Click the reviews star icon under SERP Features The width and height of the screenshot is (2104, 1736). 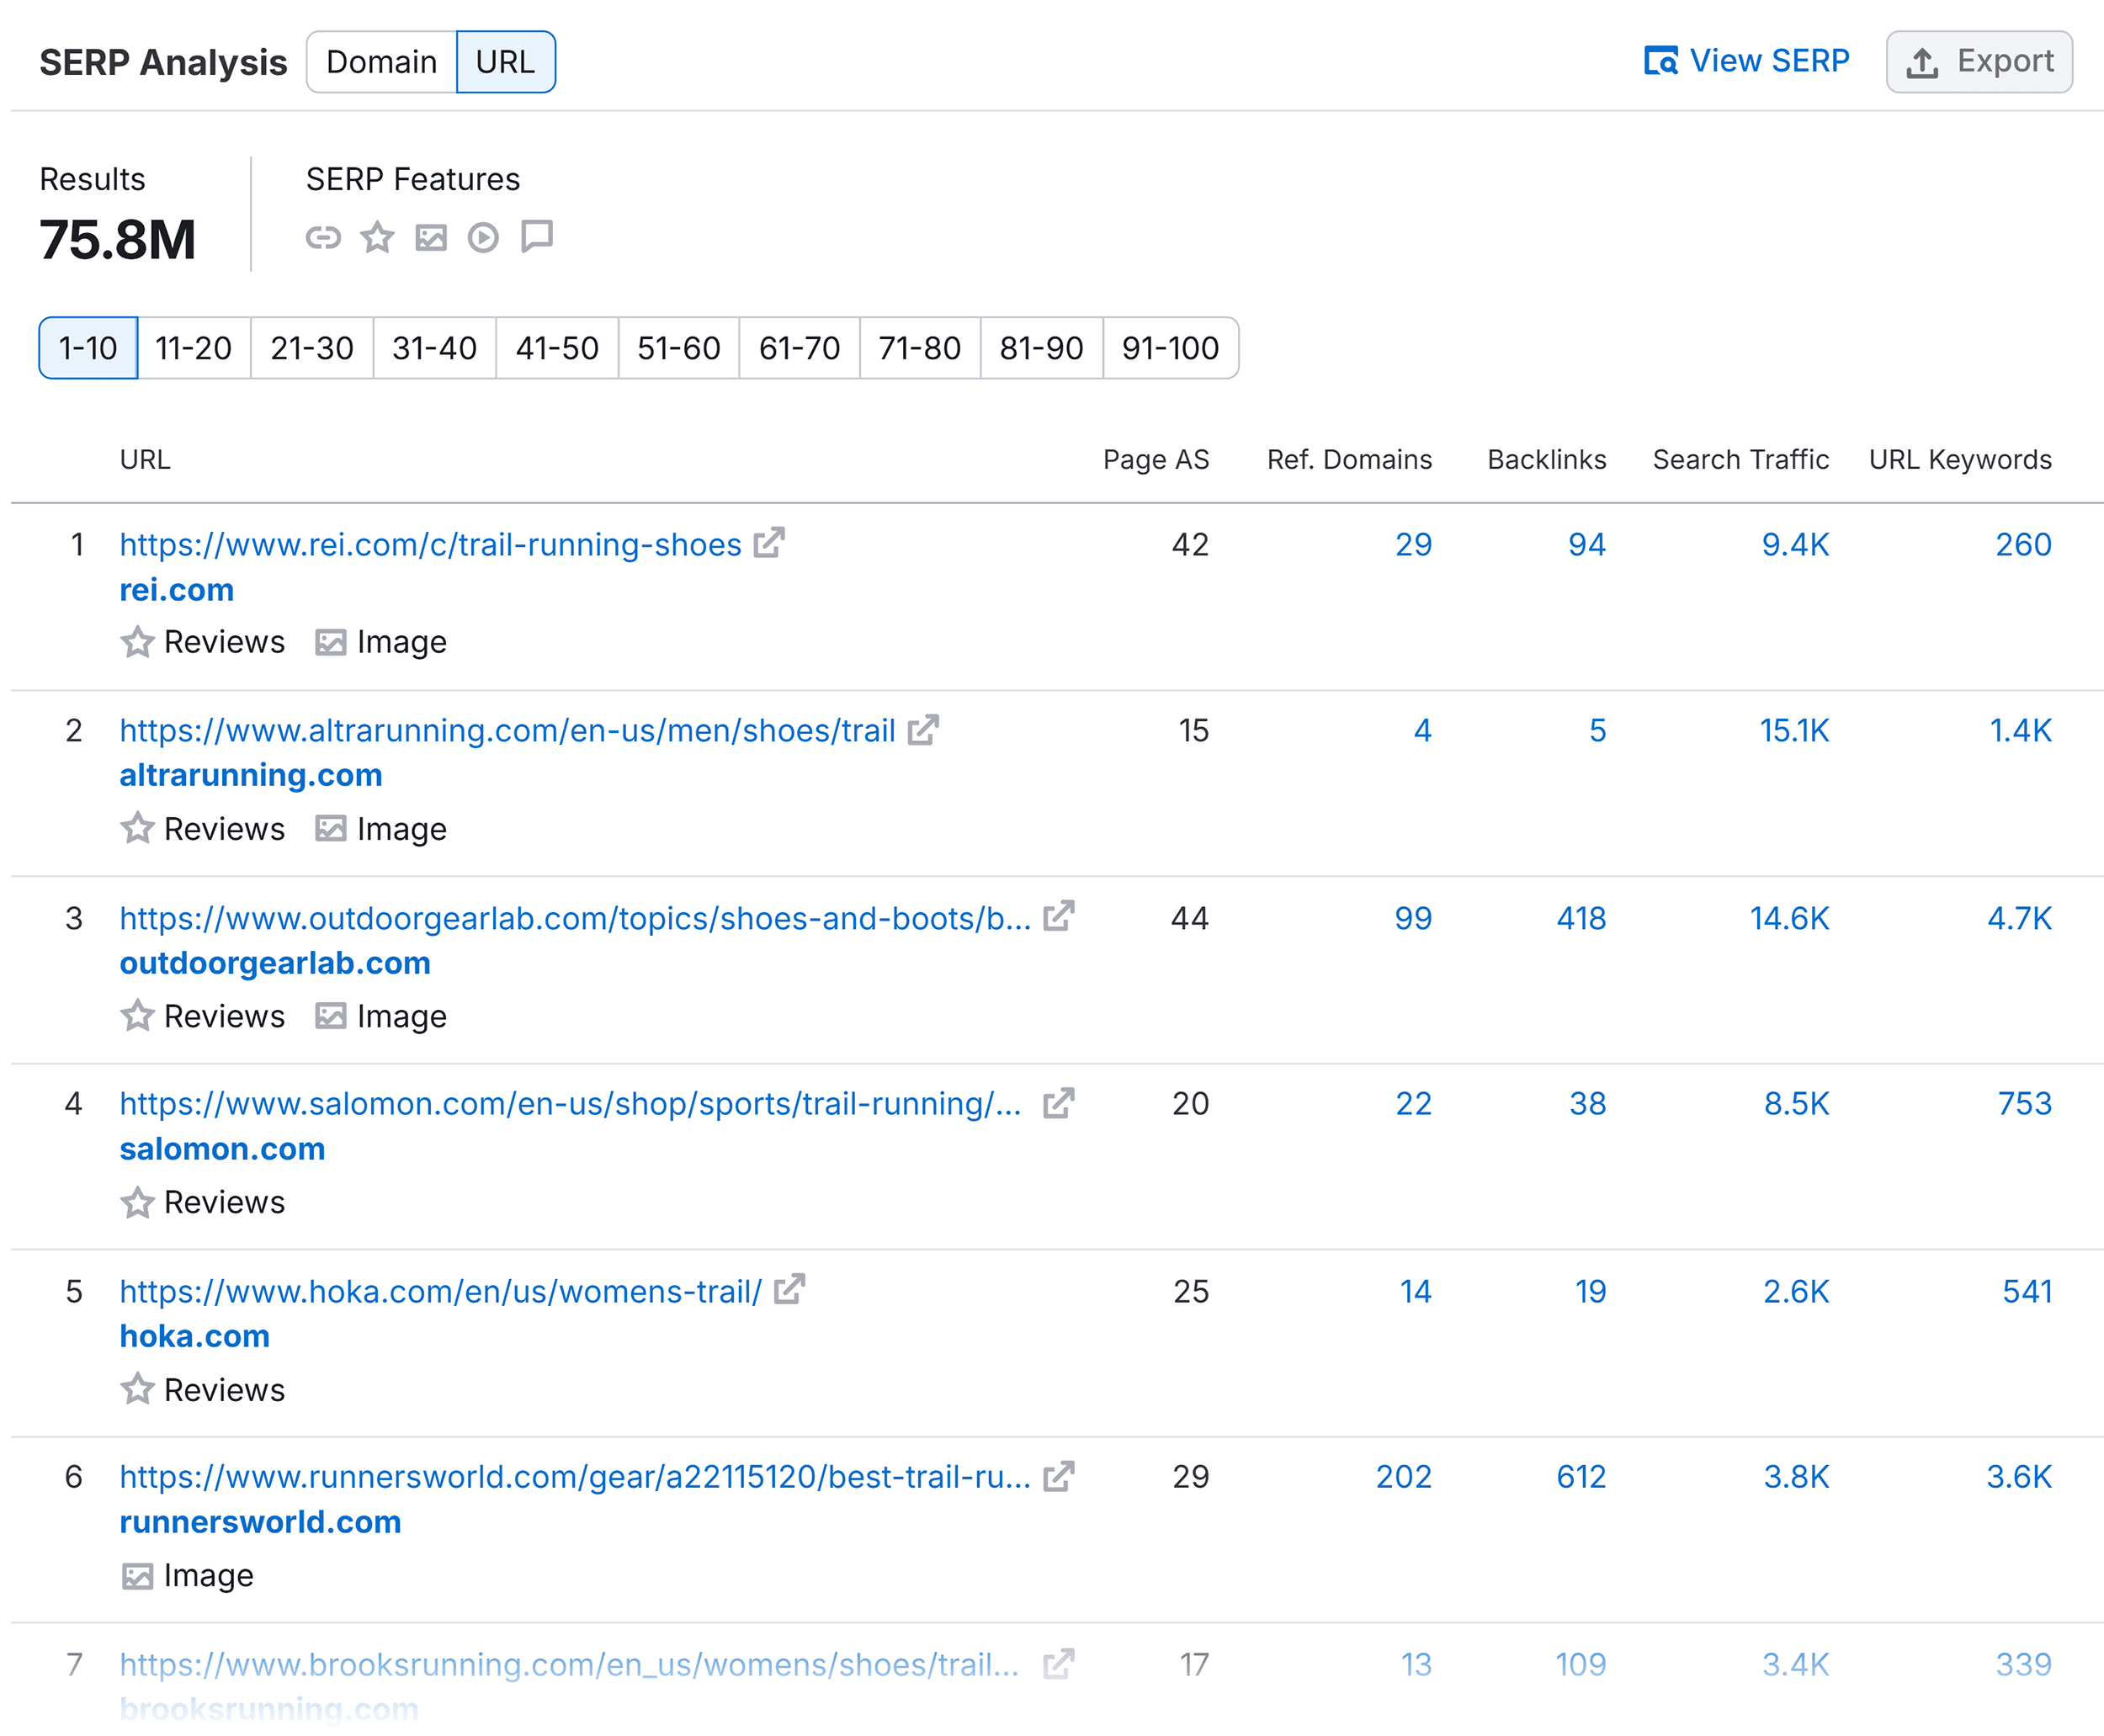coord(377,238)
